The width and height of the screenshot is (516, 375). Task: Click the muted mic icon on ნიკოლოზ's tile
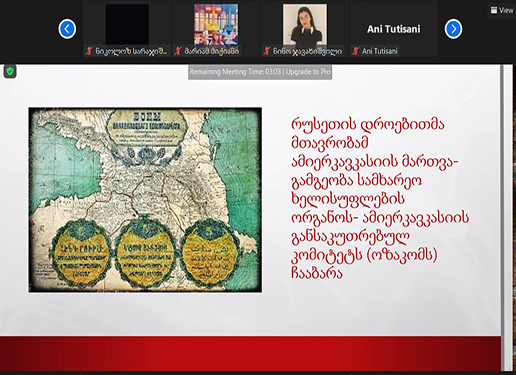click(x=89, y=51)
